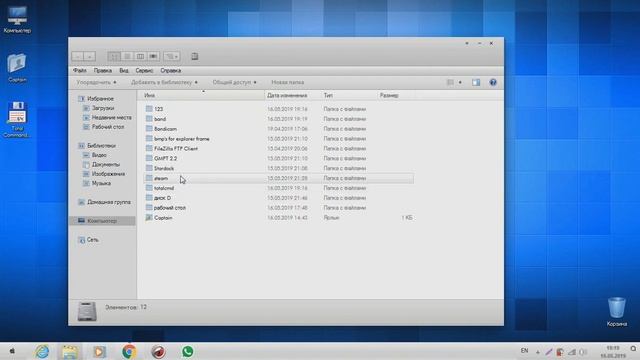Select Компьютер in the navigation pane
This screenshot has height=360, width=640.
tap(102, 221)
